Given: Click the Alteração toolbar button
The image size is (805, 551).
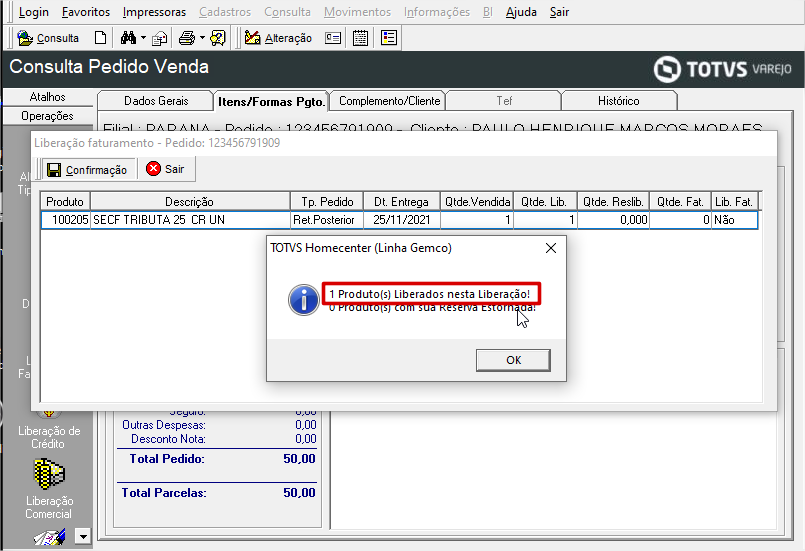Looking at the screenshot, I should (278, 38).
